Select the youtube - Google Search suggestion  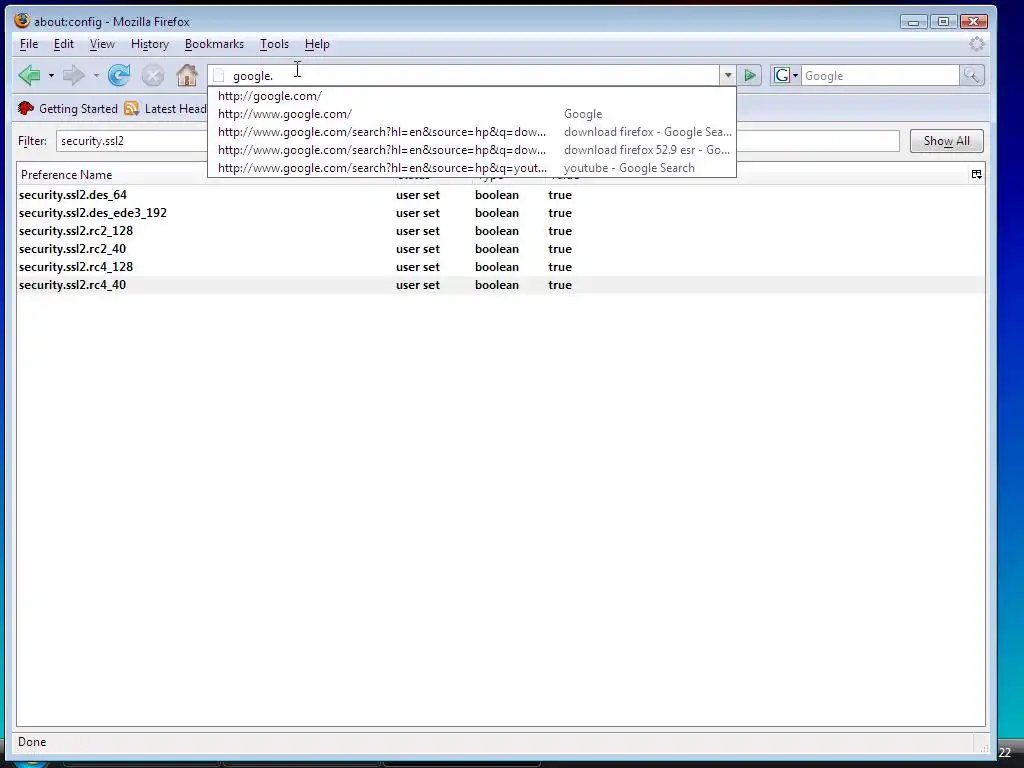tap(472, 168)
